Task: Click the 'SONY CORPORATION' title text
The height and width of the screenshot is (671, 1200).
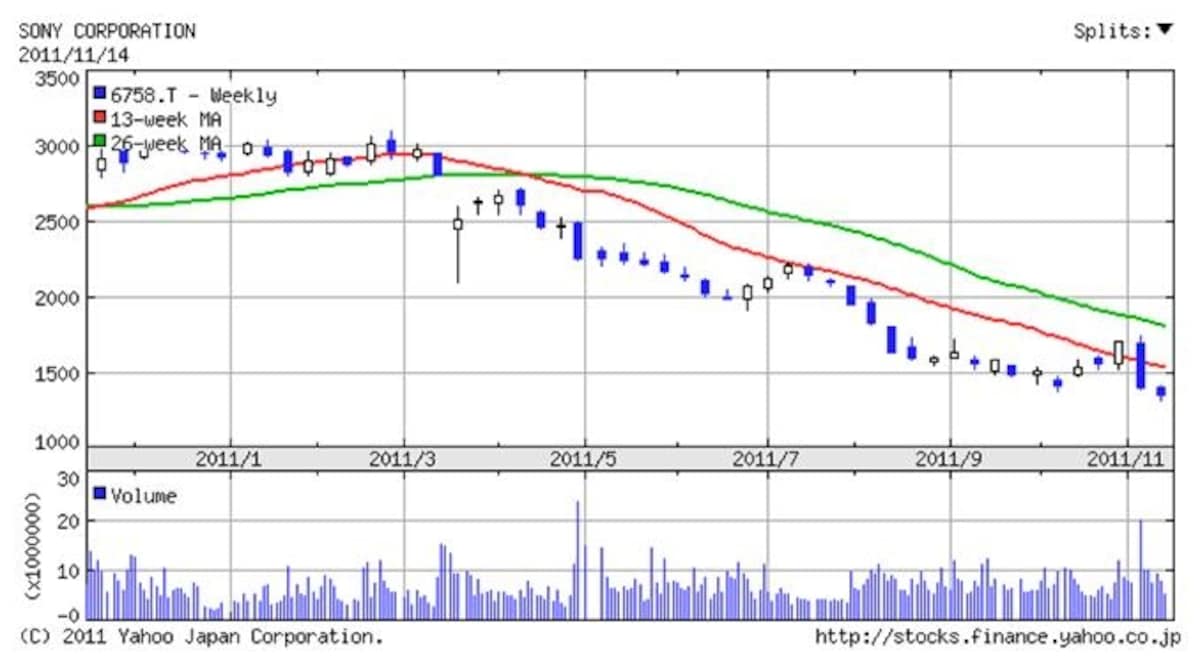Action: (107, 31)
